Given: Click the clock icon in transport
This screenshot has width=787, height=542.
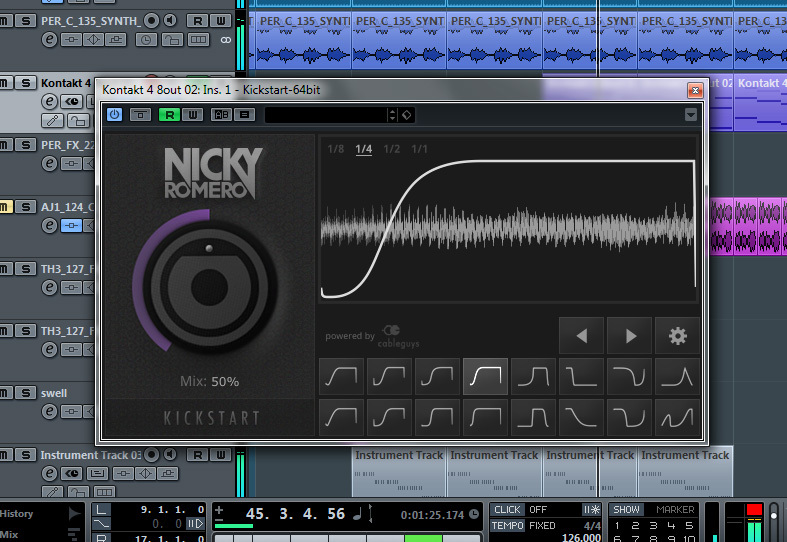Looking at the screenshot, I should [474, 514].
